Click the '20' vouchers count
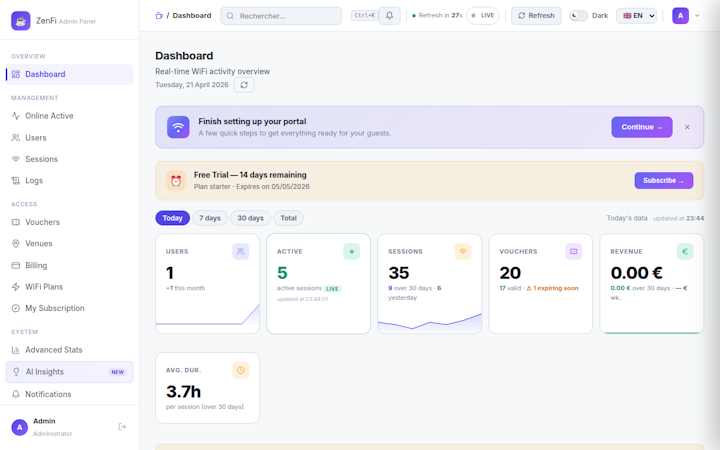Screen dimensions: 720x450 (x=510, y=273)
